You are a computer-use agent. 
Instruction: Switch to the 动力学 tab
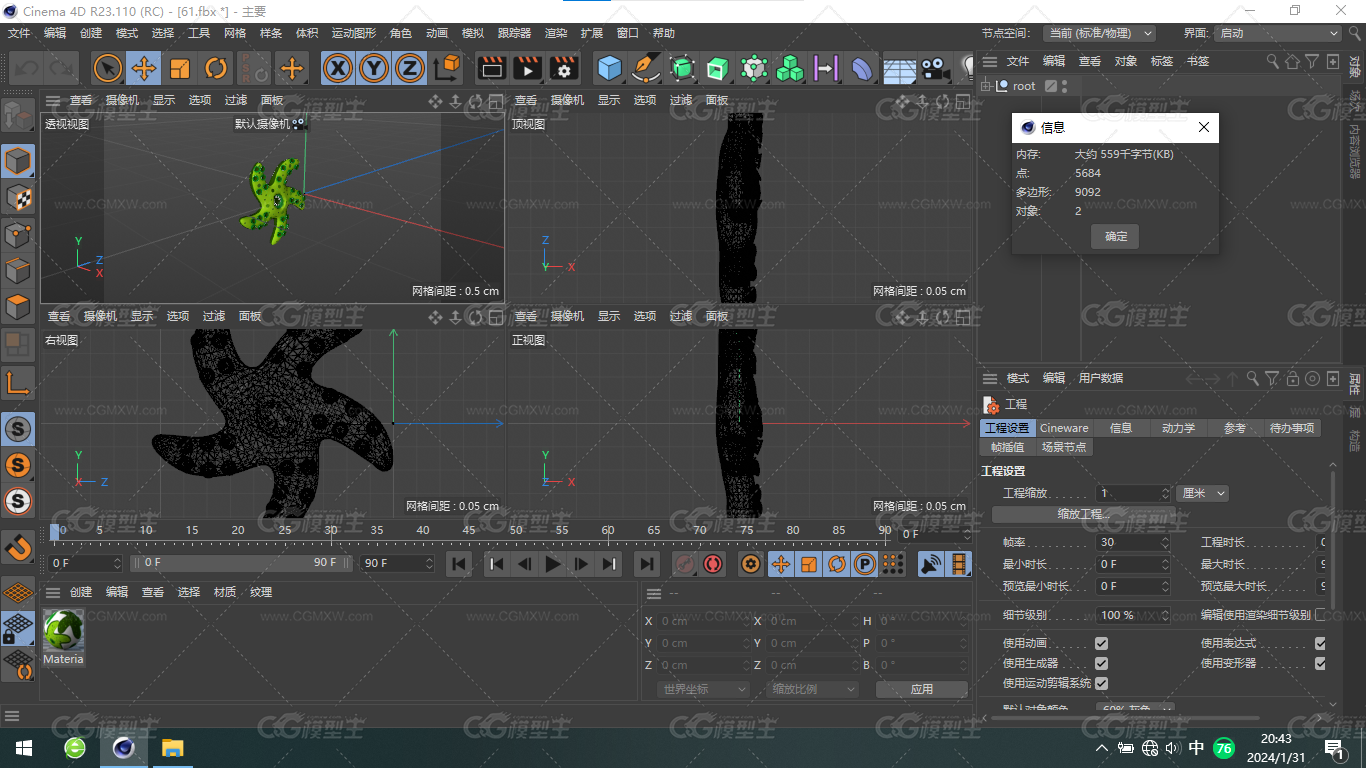1178,428
